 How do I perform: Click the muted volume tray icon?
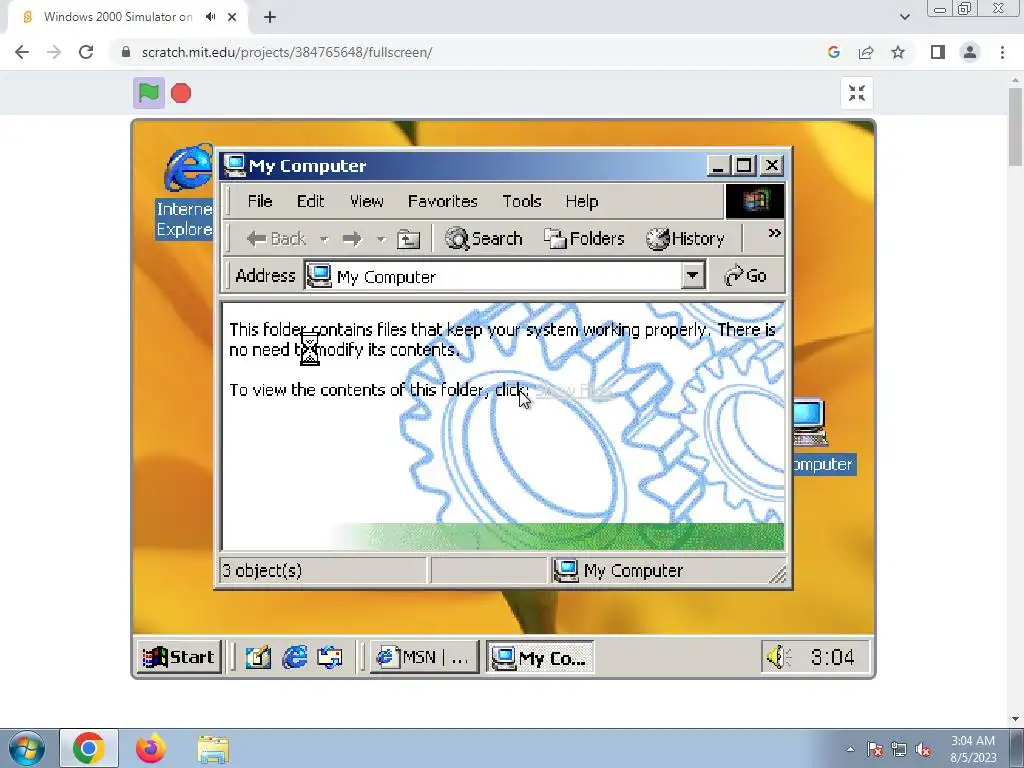click(x=923, y=749)
